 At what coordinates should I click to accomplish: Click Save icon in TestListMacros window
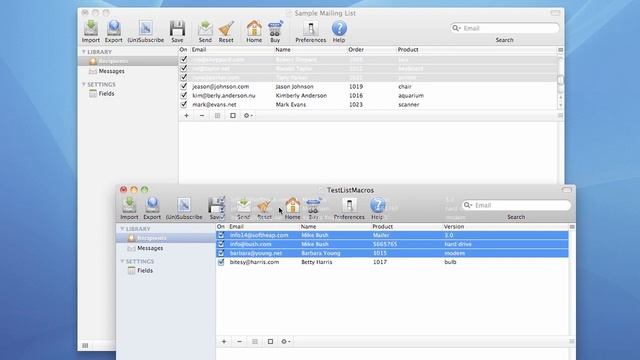pyautogui.click(x=216, y=205)
